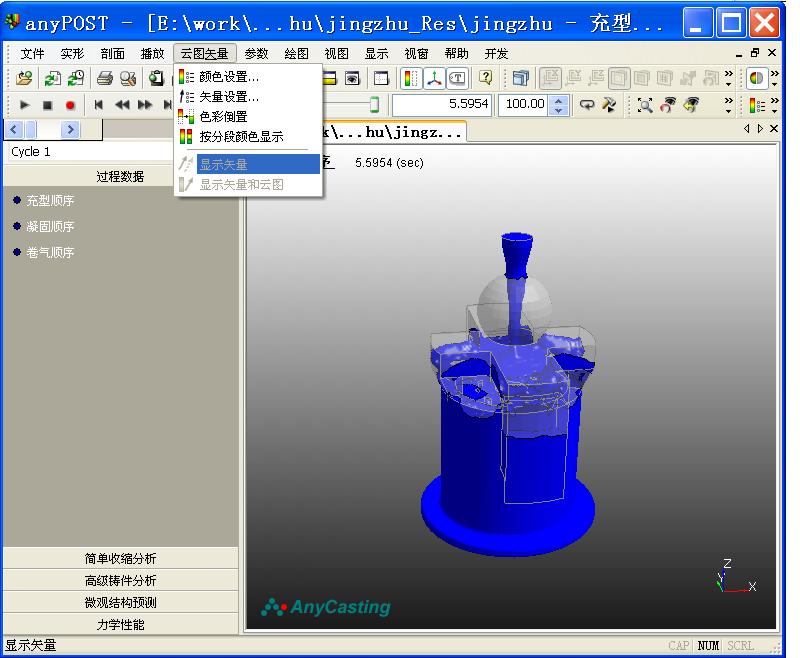The height and width of the screenshot is (658, 800).
Task: Click the printer icon
Action: [105, 78]
